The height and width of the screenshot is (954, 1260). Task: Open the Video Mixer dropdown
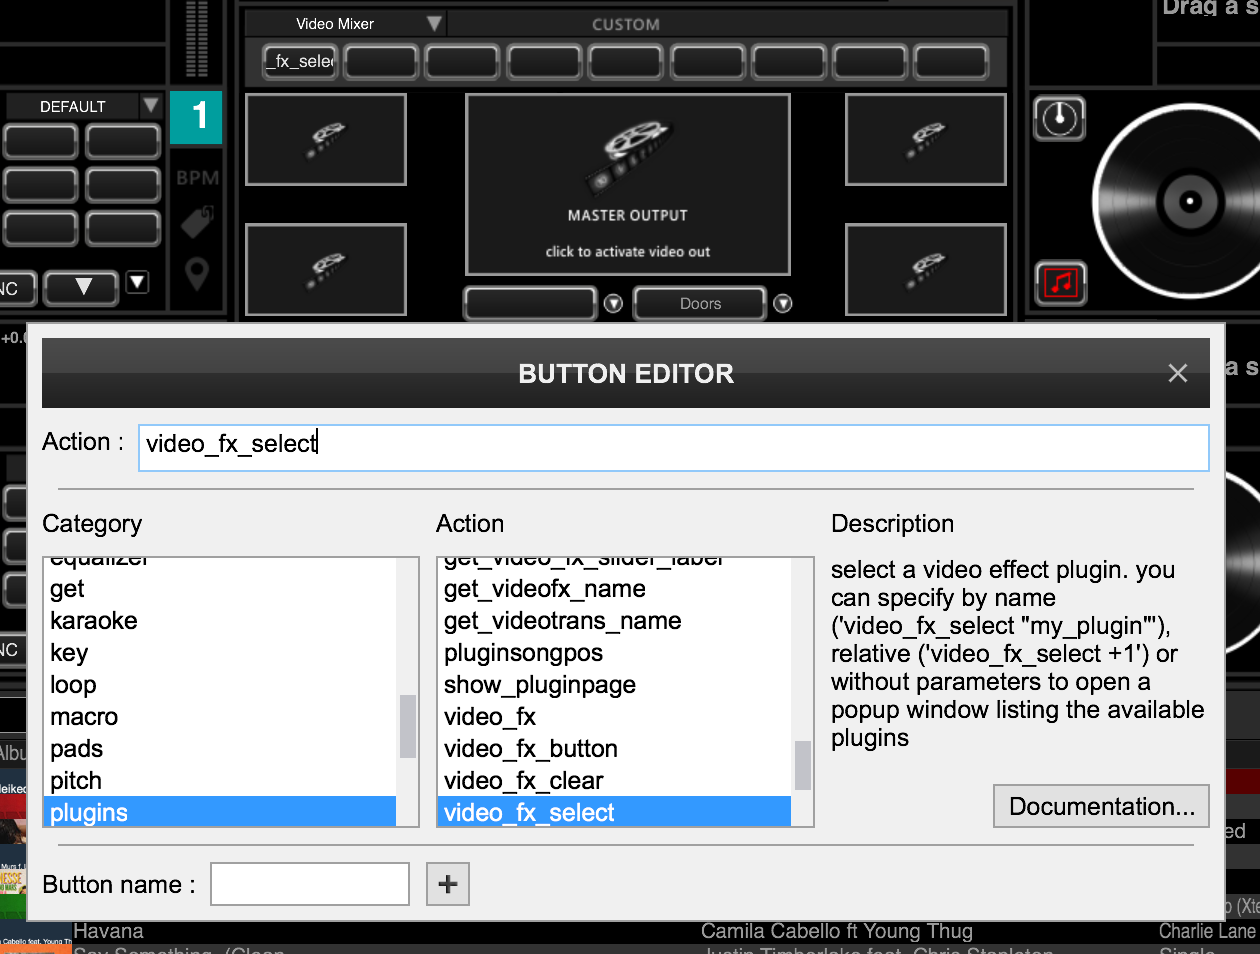(435, 23)
